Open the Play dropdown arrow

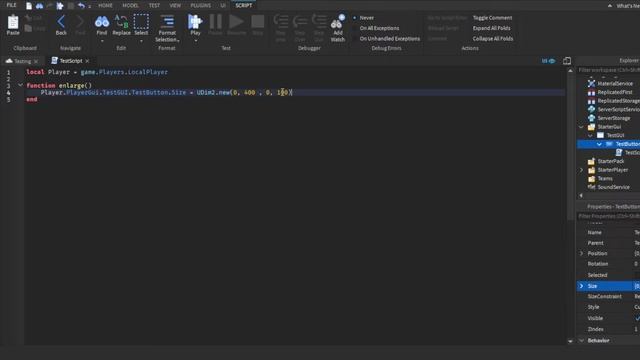[x=195, y=41]
